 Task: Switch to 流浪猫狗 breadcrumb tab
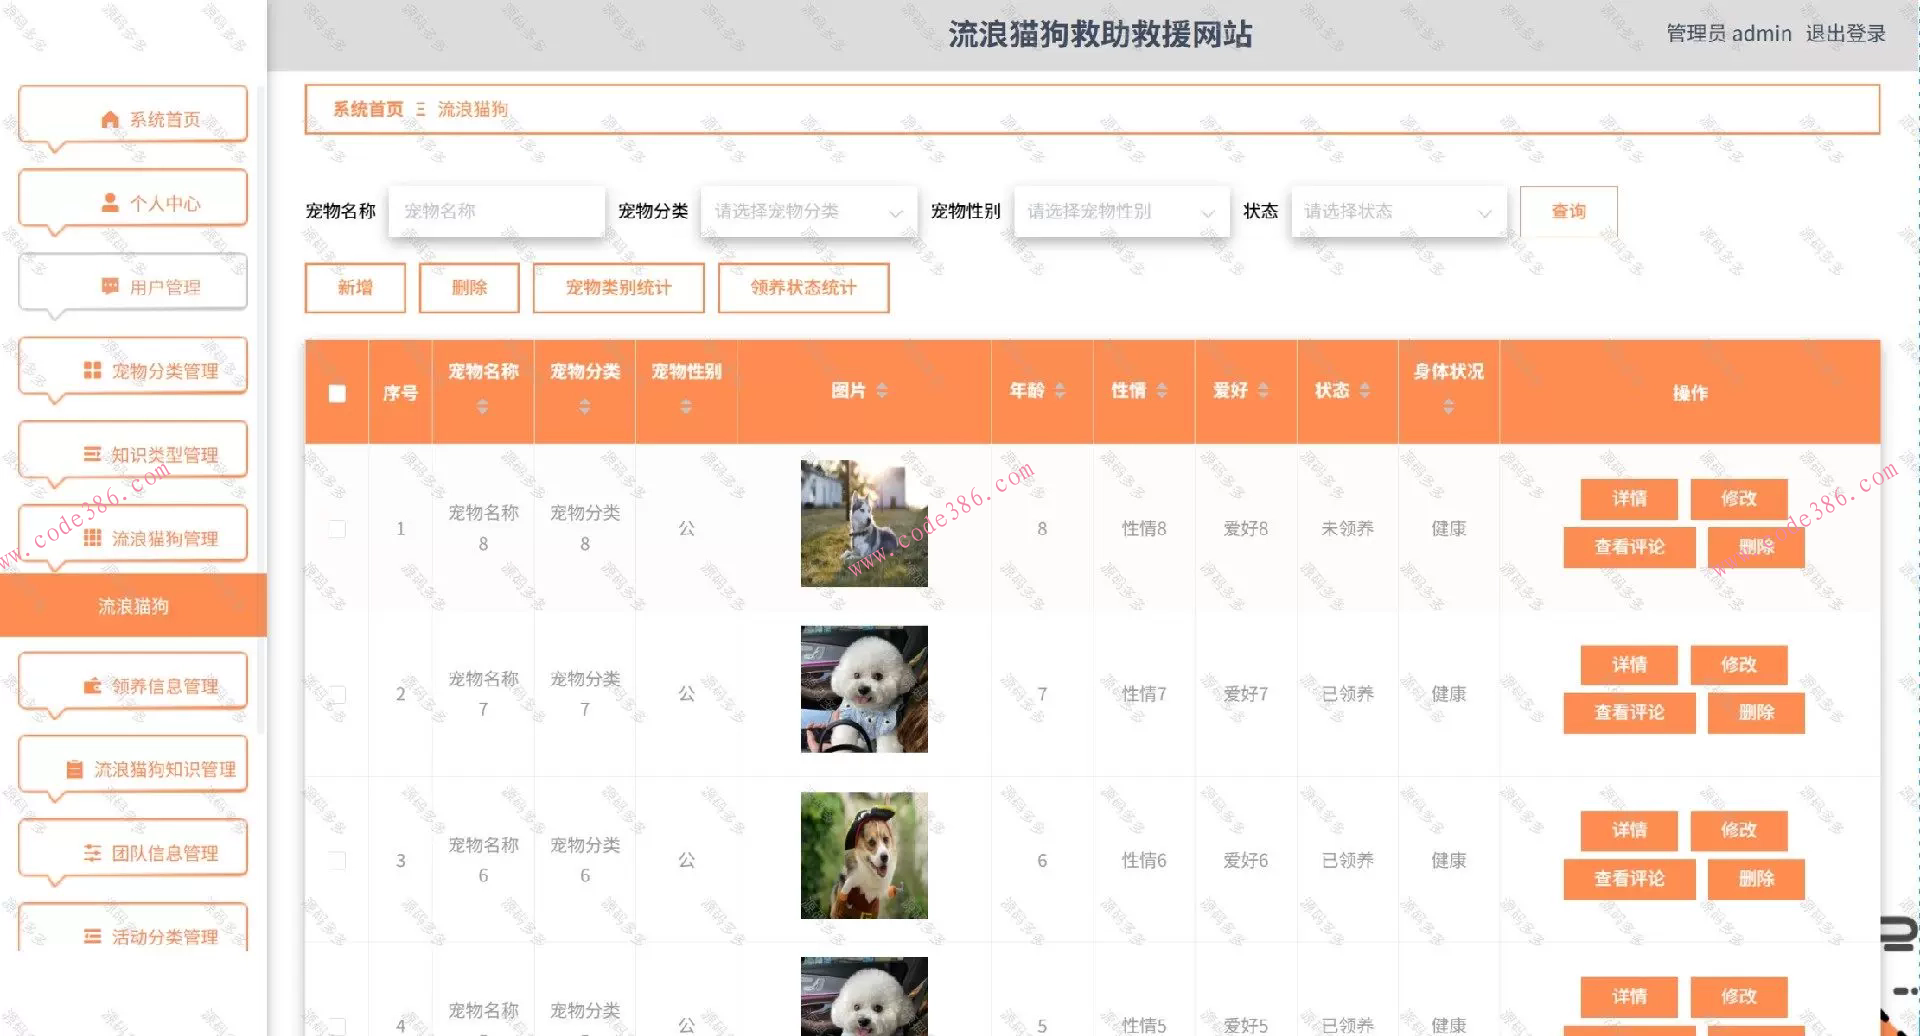(x=472, y=109)
